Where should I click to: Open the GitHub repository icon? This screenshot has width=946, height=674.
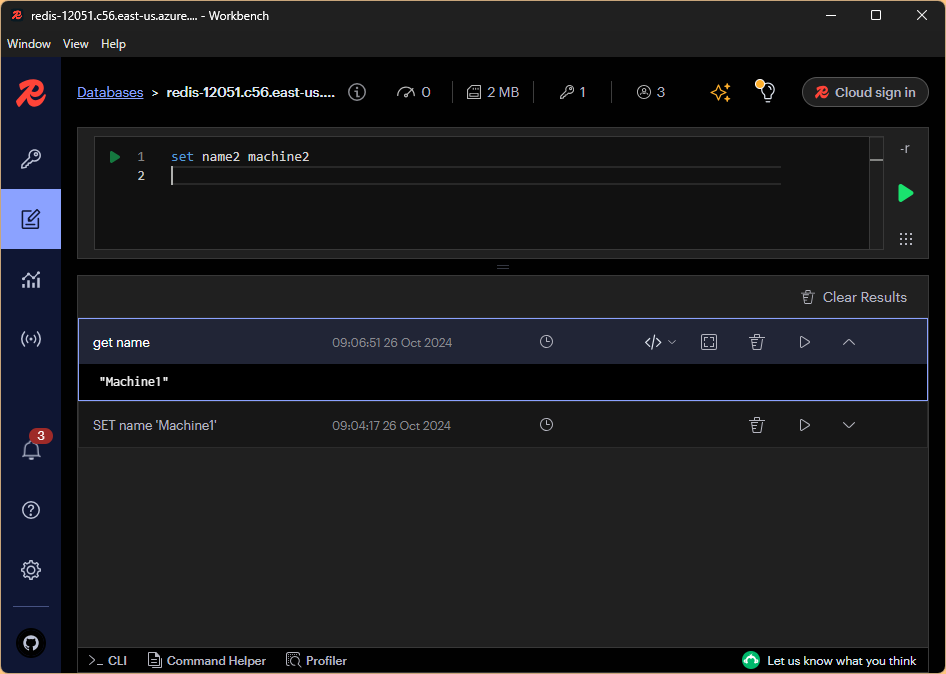coord(31,643)
